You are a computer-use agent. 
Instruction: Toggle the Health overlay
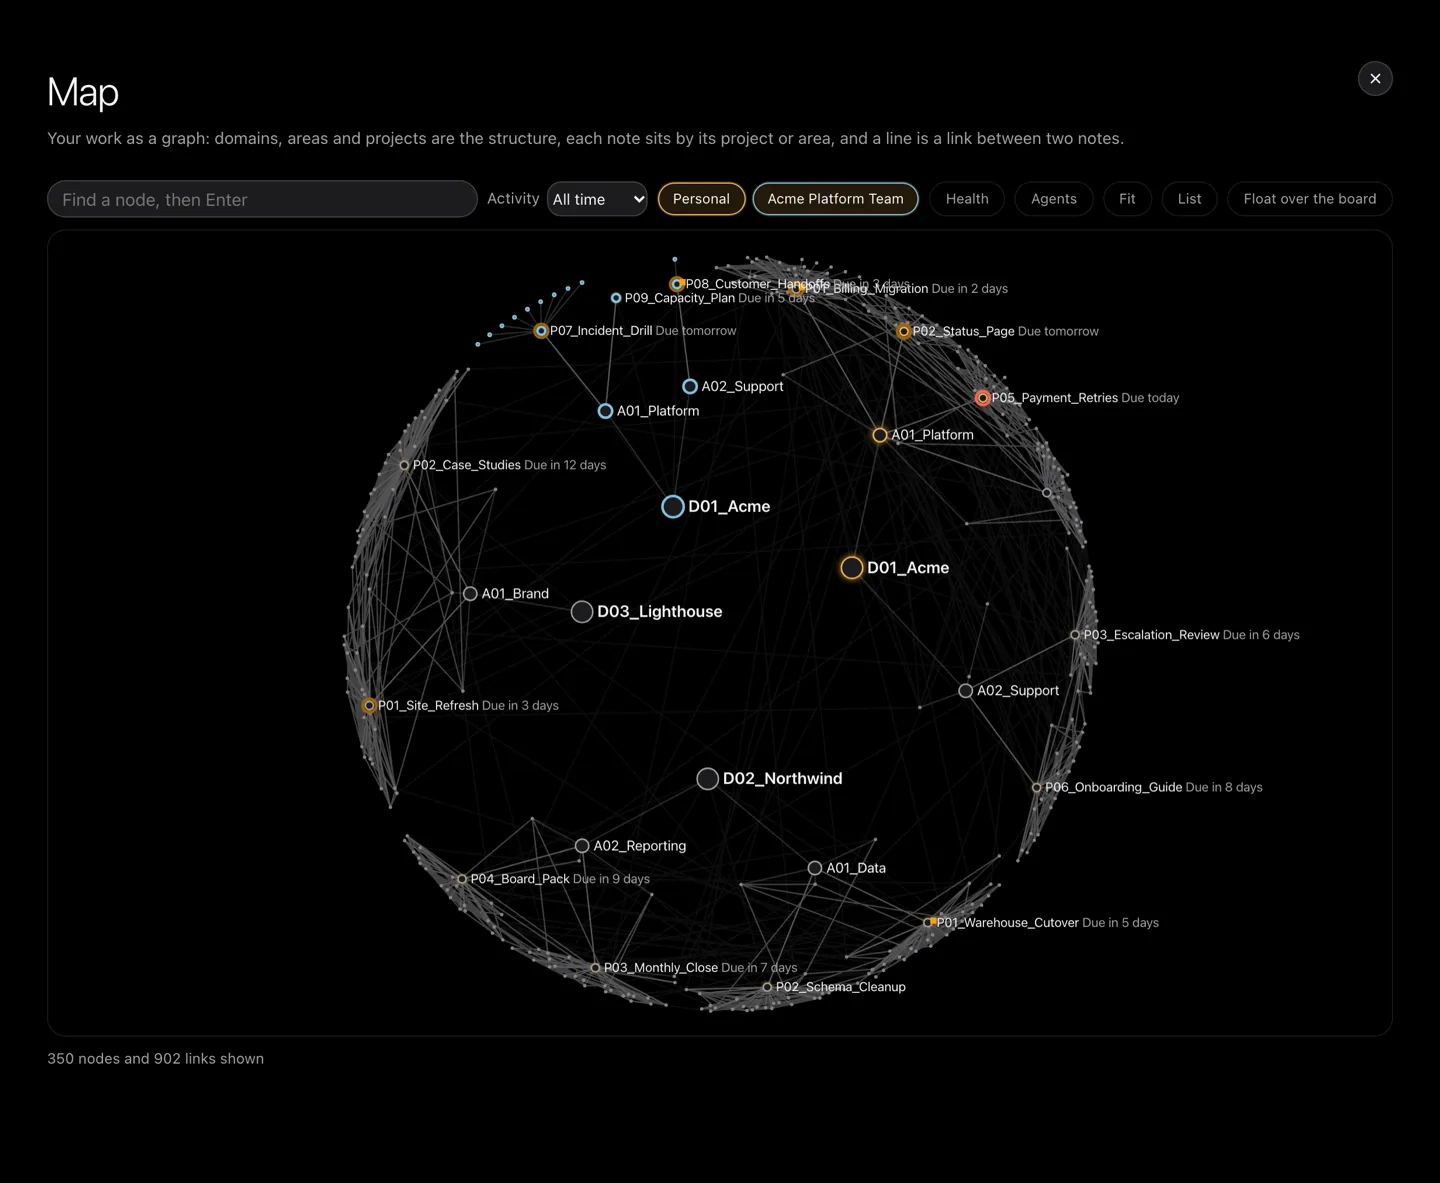[x=967, y=199]
